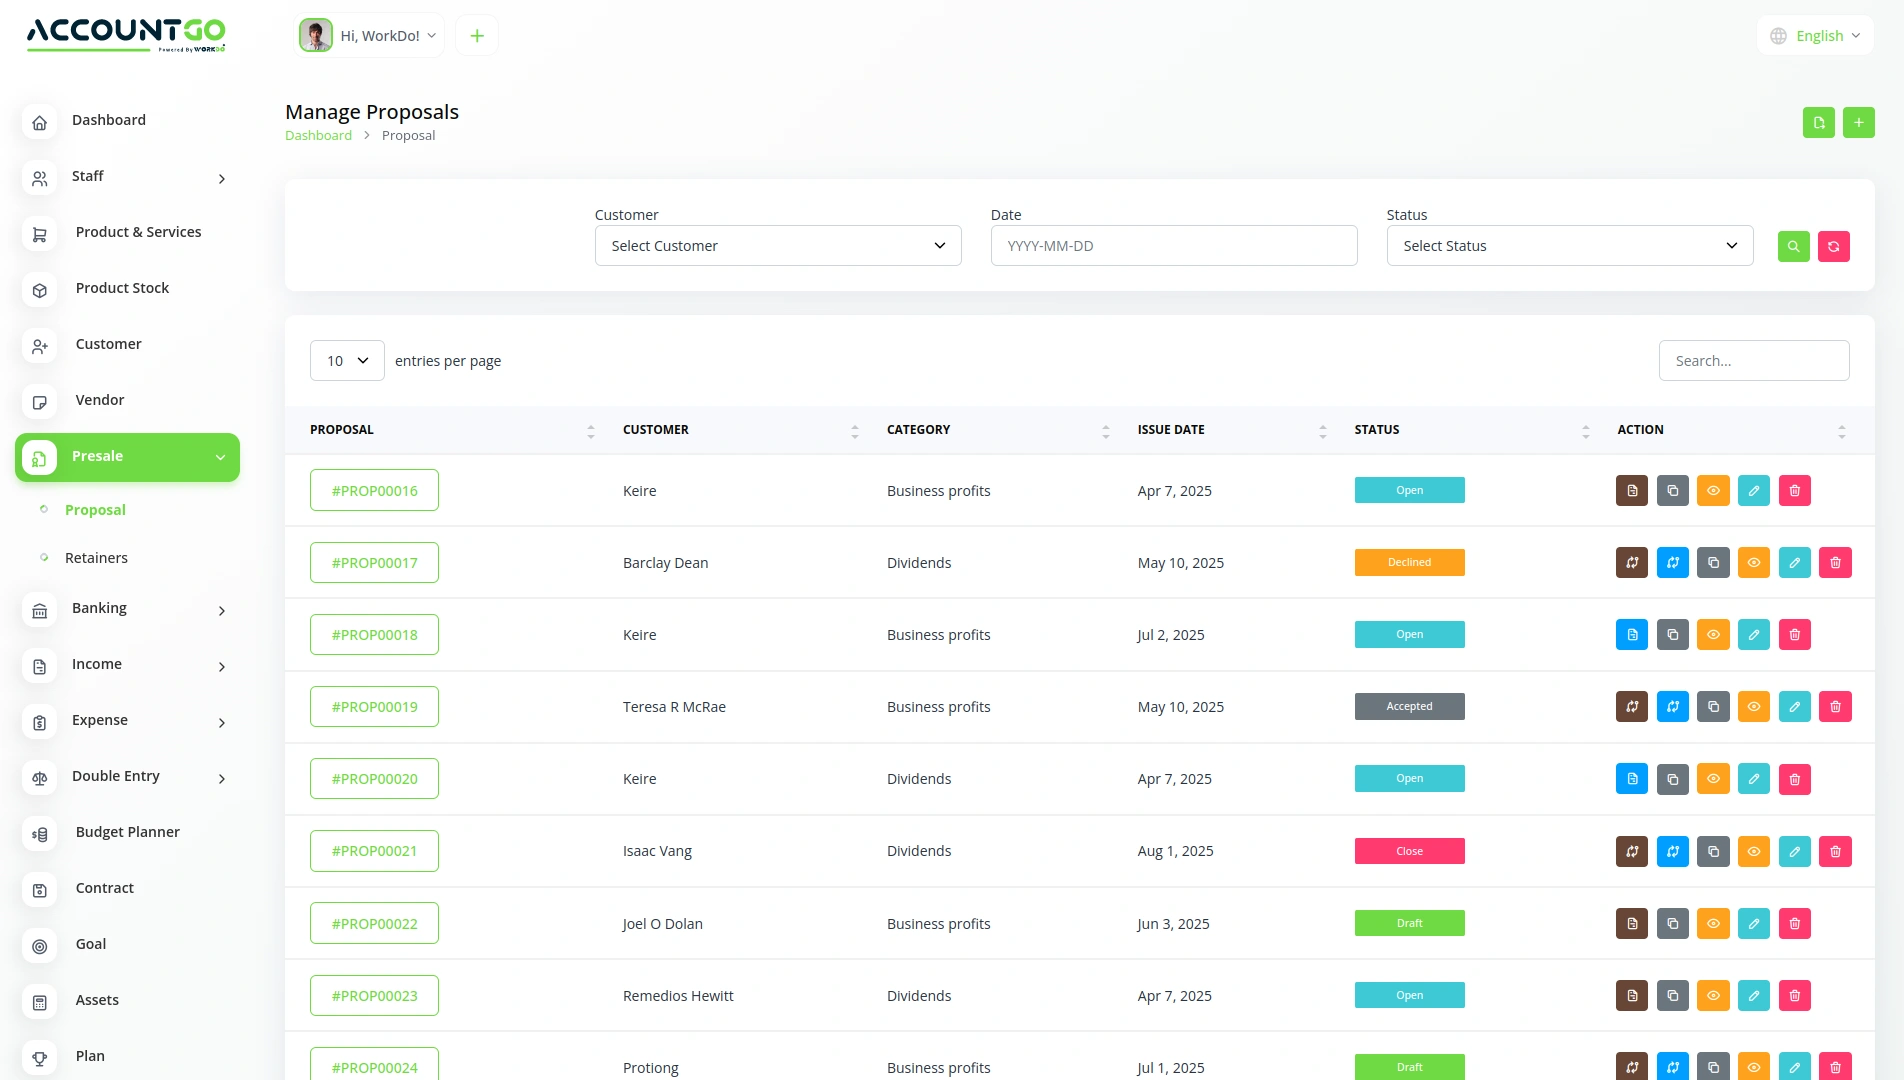
Task: Click the Date filter input field
Action: tap(1173, 246)
